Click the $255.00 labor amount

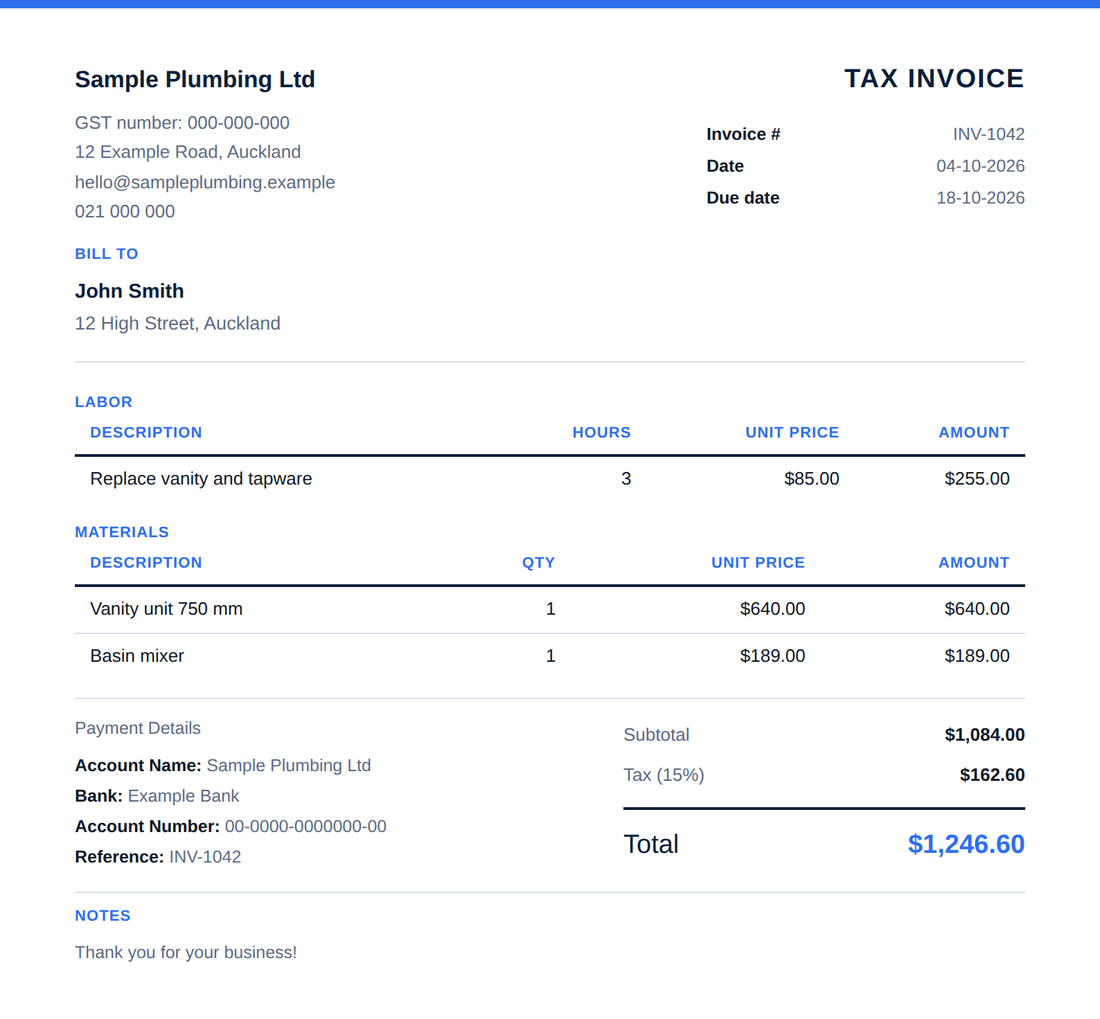977,479
